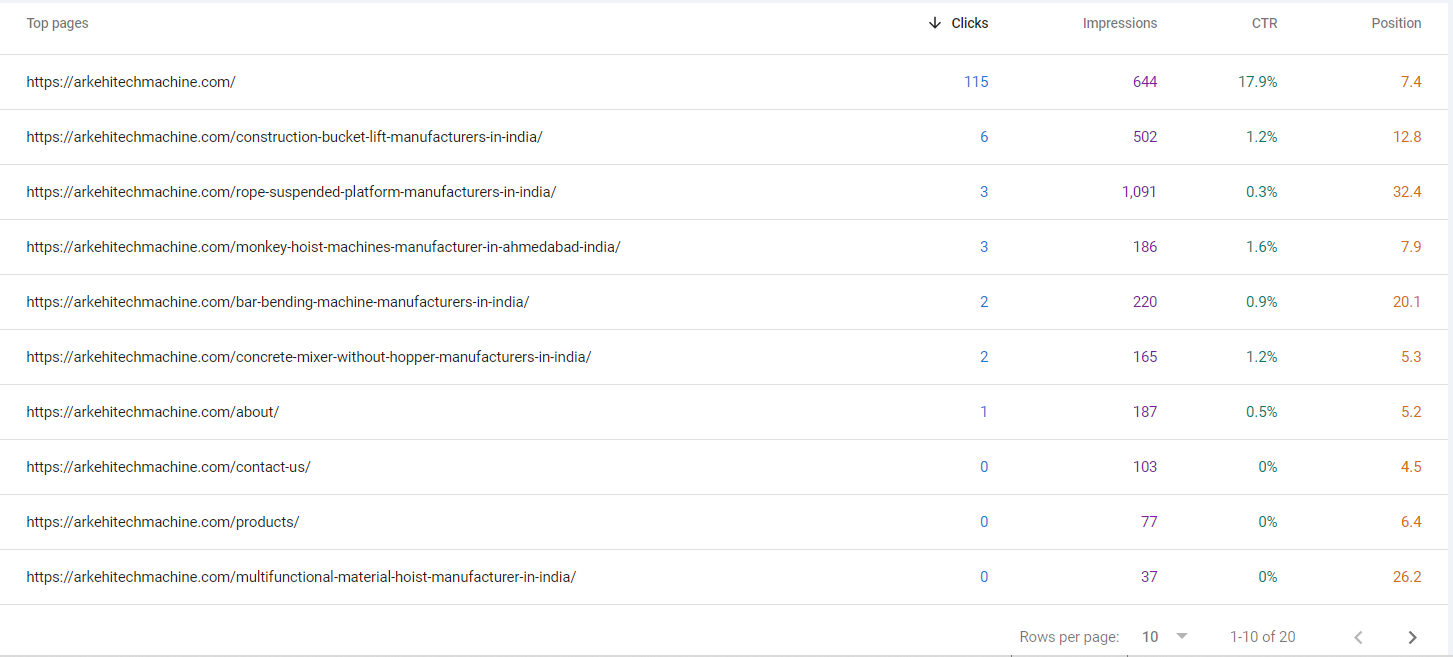Select the rope-suspended-platform-manufacturers URL
Image resolution: width=1453 pixels, height=657 pixels.
click(x=291, y=191)
